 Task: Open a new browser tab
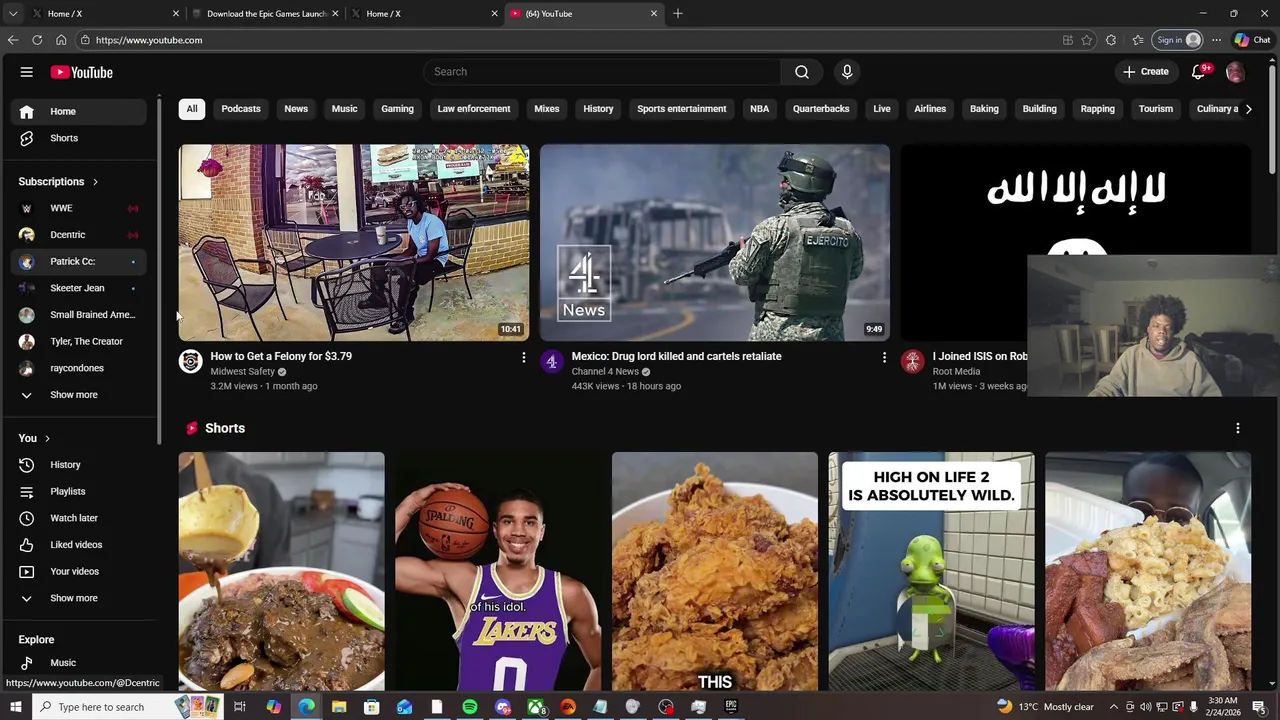point(678,14)
